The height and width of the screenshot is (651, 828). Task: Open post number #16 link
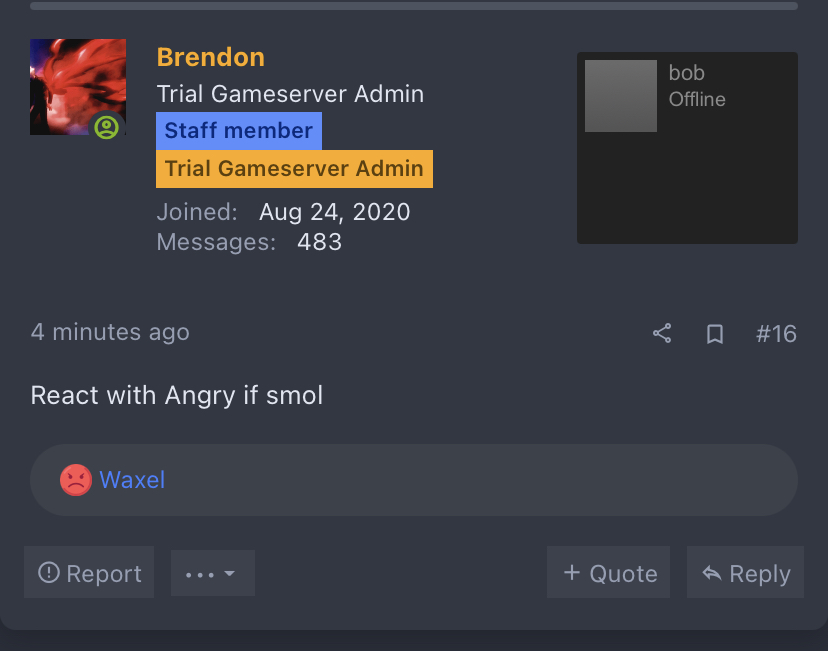(776, 333)
